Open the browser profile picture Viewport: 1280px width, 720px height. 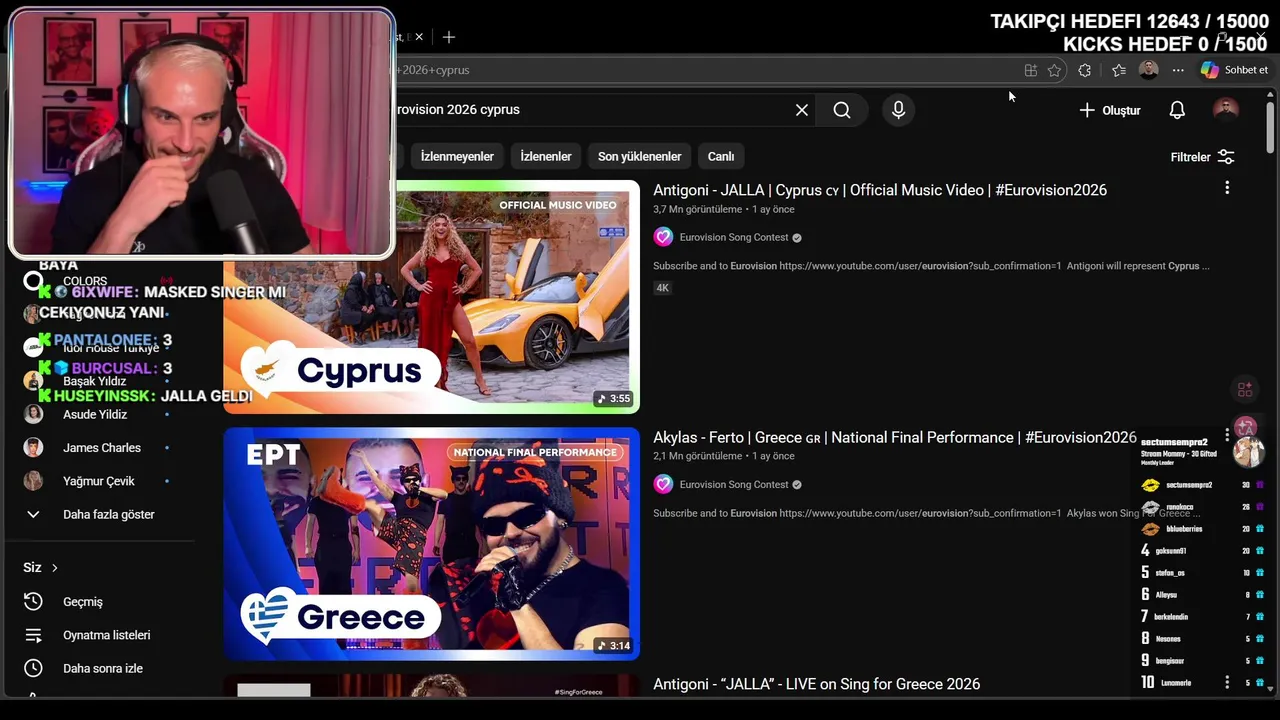tap(1149, 70)
